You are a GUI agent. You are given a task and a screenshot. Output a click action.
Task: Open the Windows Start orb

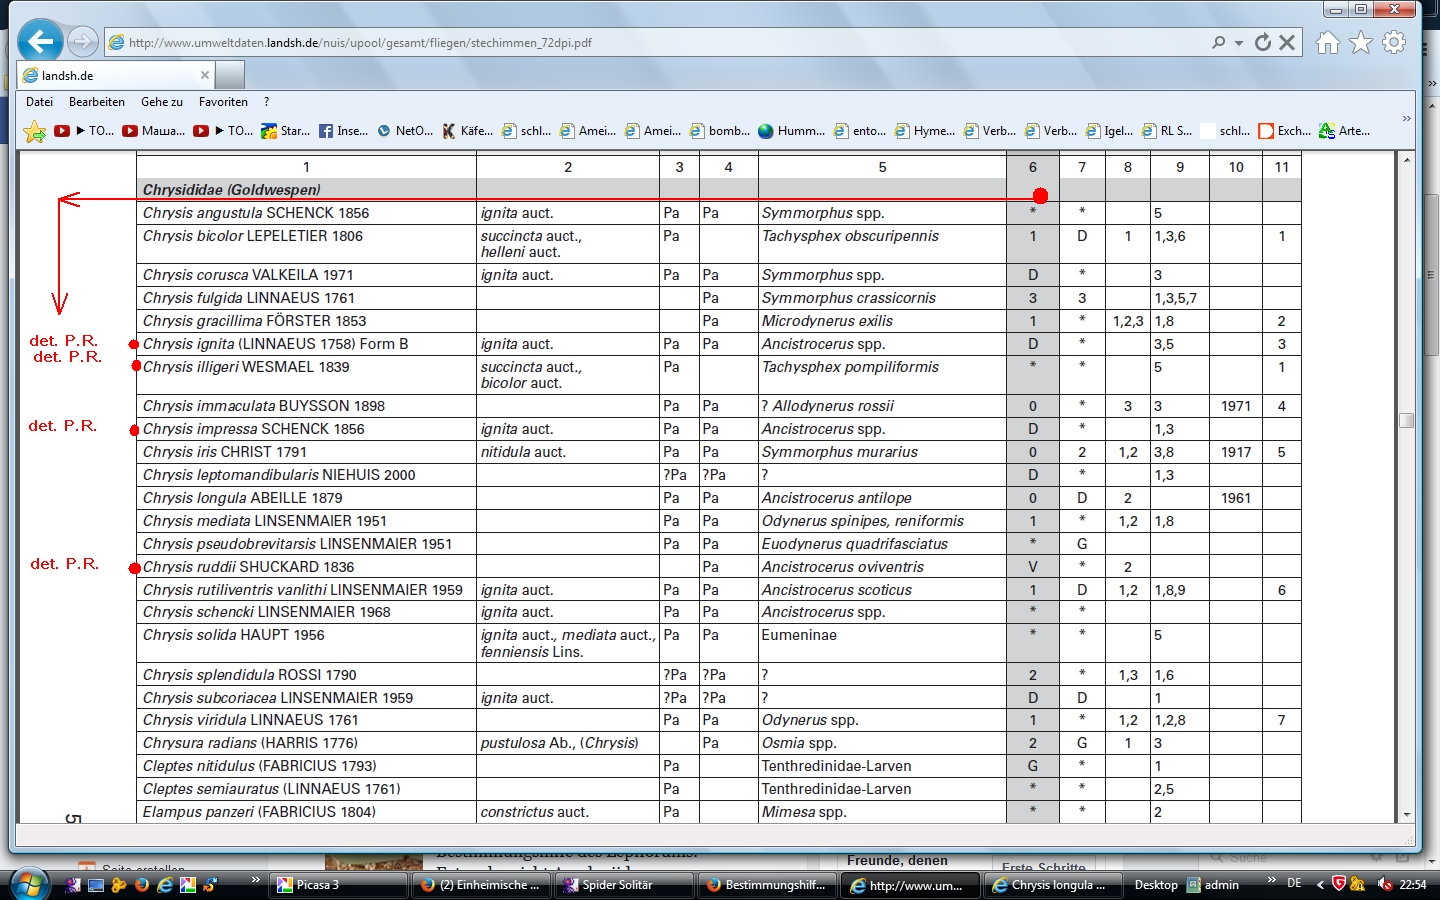[29, 884]
